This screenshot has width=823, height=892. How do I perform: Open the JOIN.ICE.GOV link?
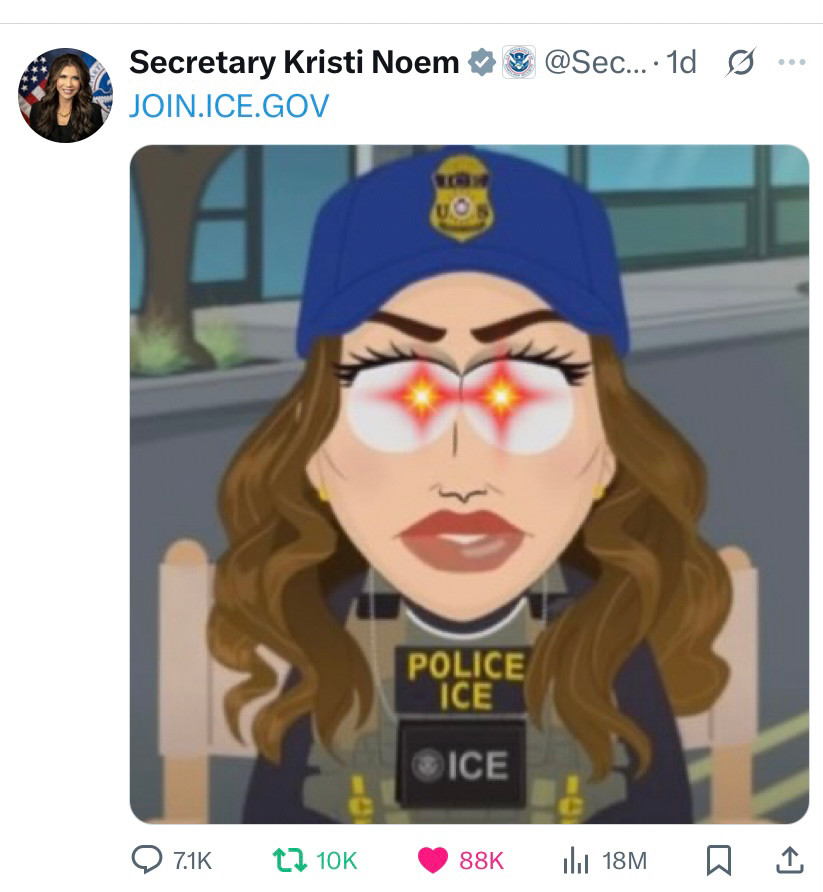(229, 106)
